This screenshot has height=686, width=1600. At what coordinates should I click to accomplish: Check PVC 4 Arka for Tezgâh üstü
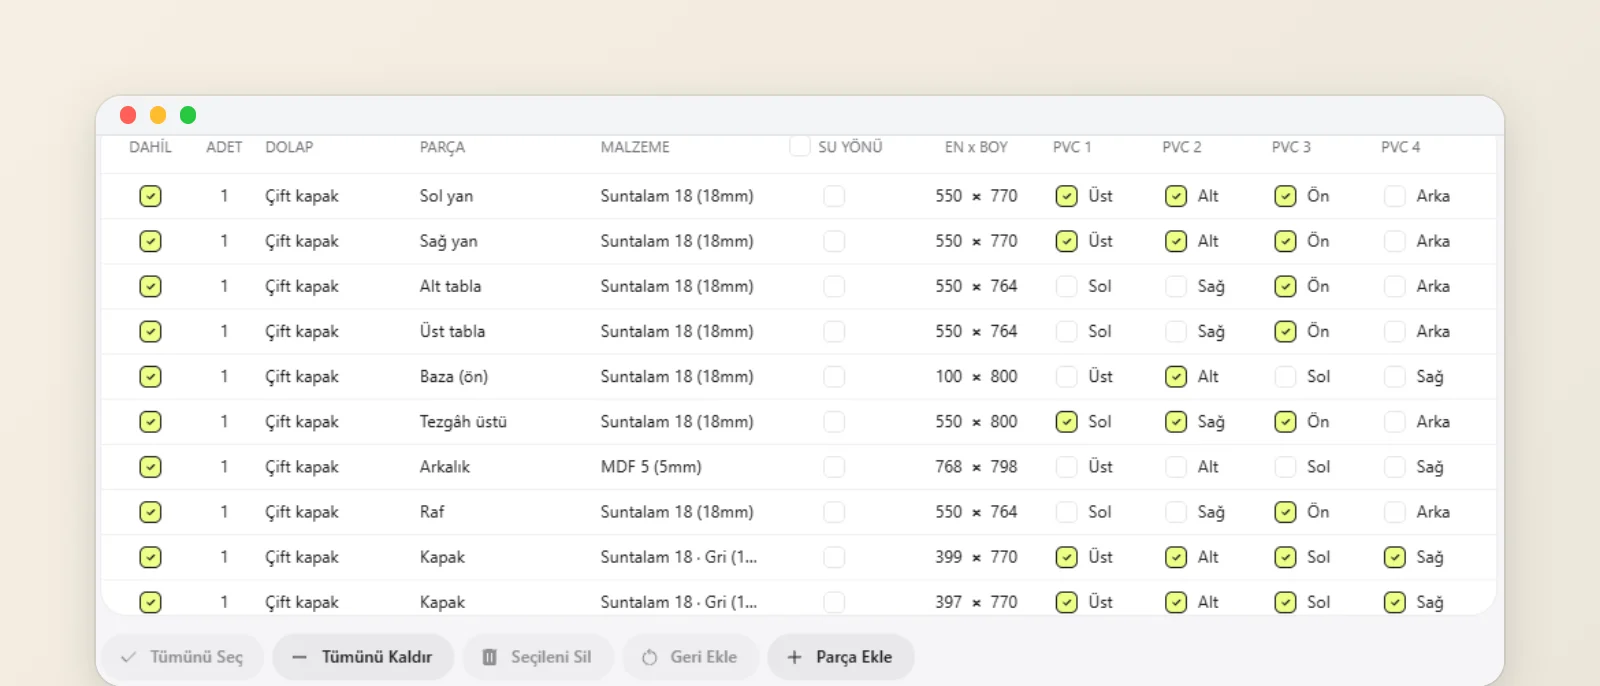pos(1395,422)
